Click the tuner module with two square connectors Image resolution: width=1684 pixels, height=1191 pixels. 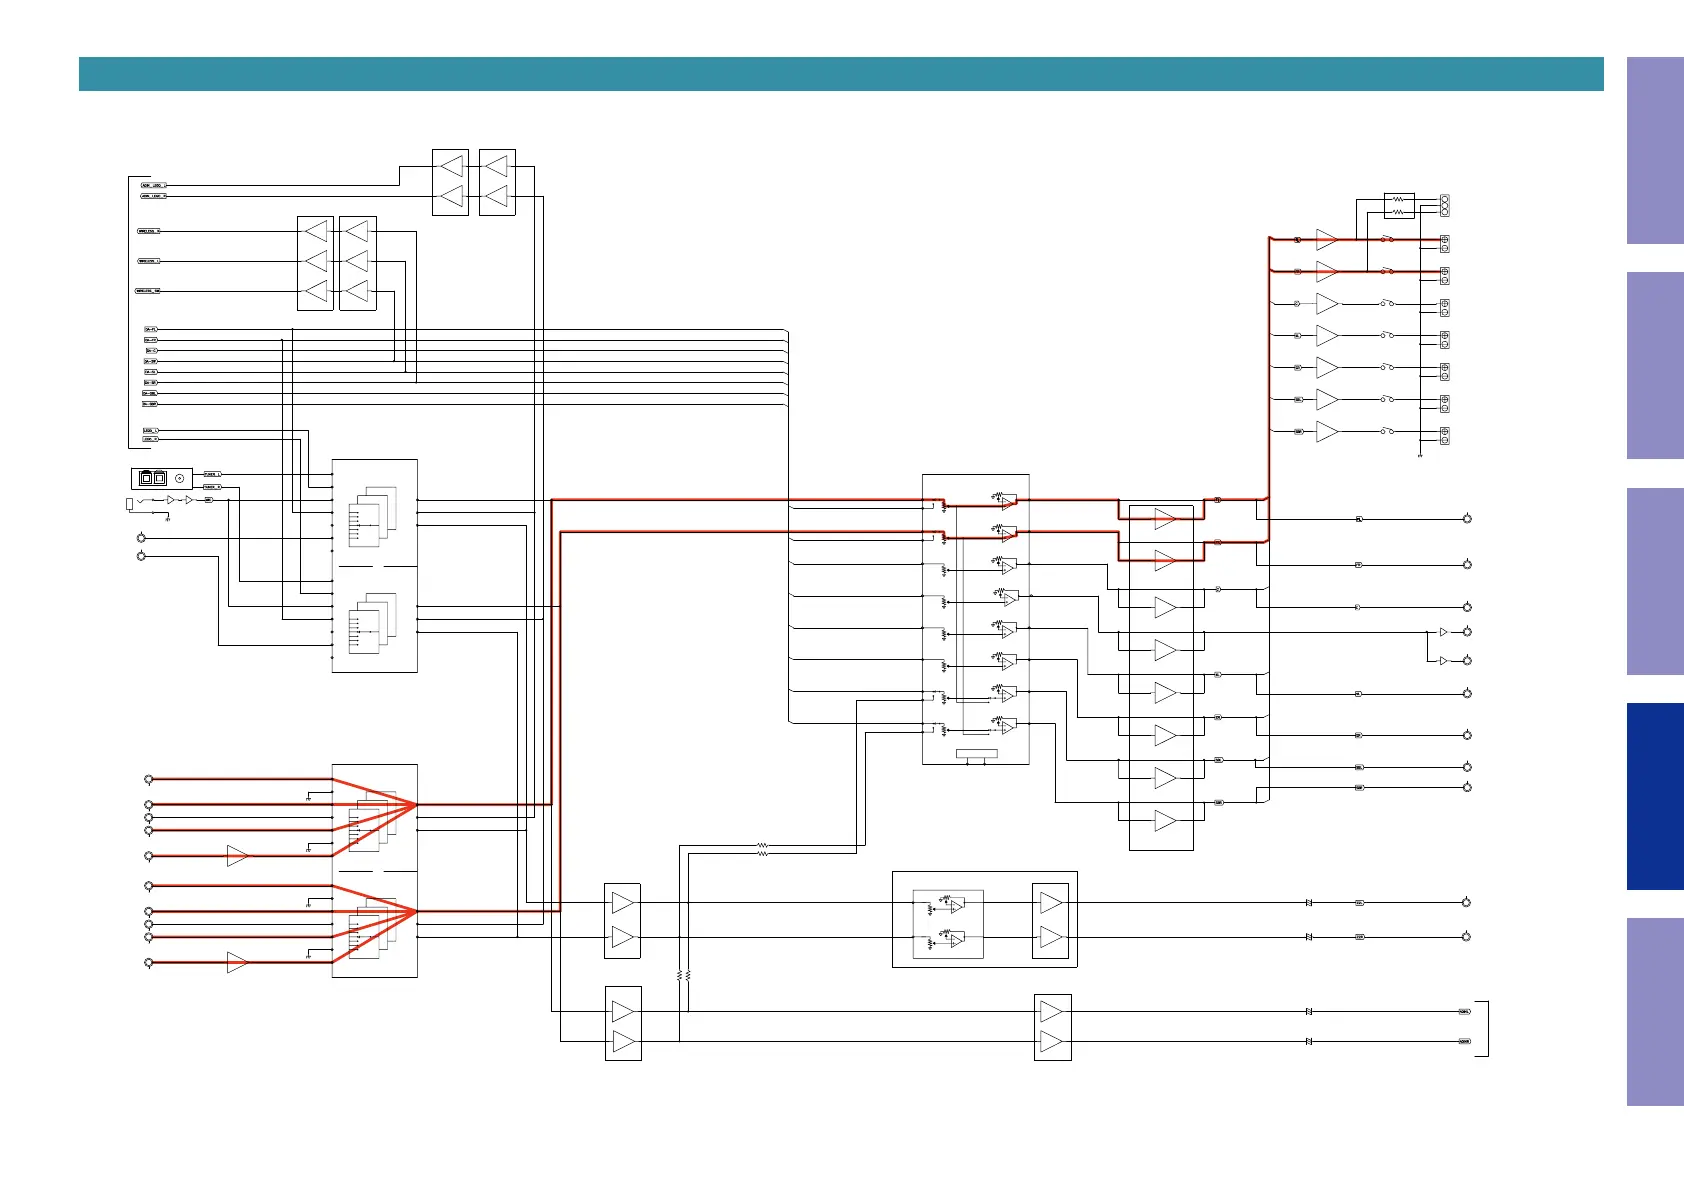click(x=161, y=478)
